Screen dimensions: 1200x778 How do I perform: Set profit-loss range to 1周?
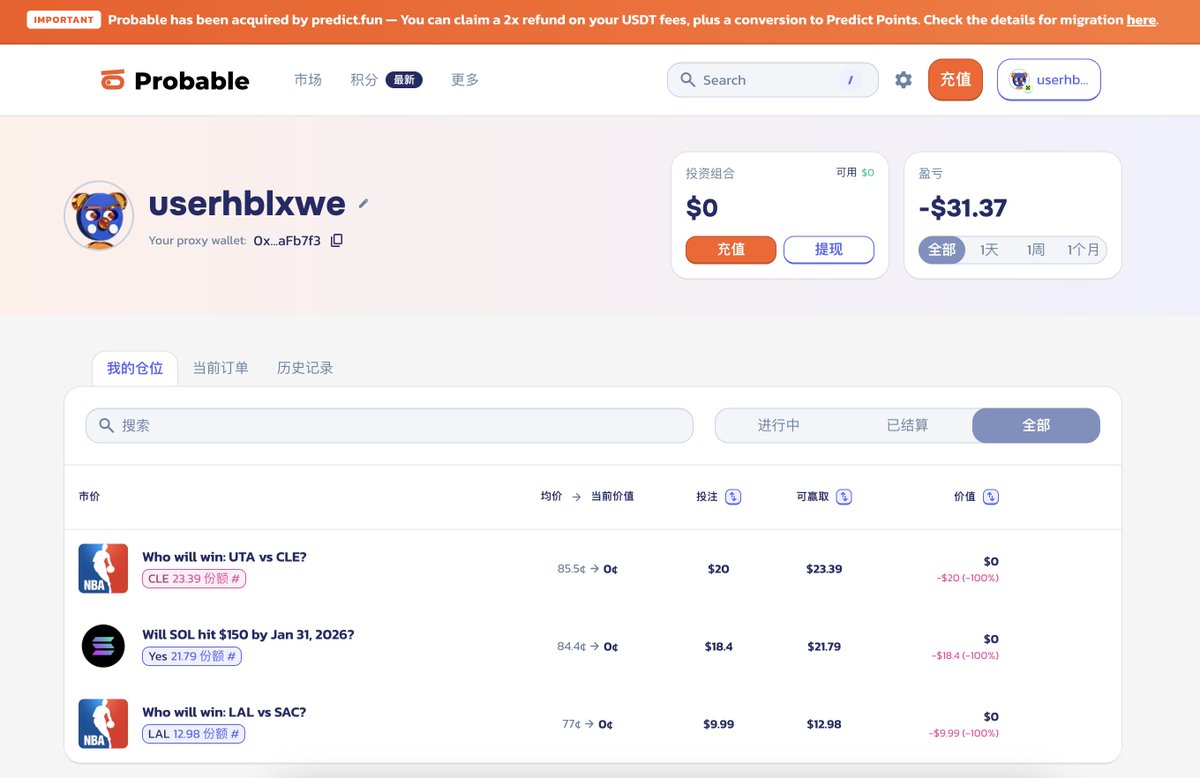pyautogui.click(x=1035, y=249)
